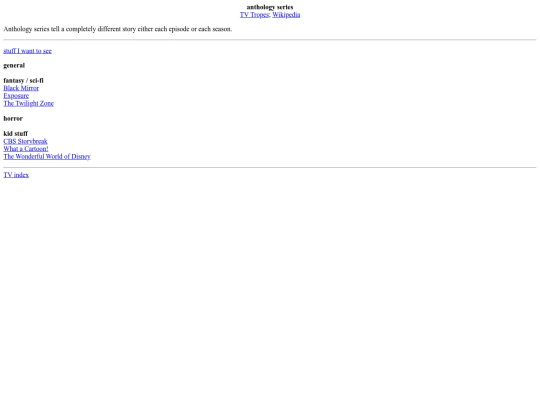Go to What a Cartoon! page
Image resolution: width=540 pixels, height=405 pixels.
pos(26,149)
